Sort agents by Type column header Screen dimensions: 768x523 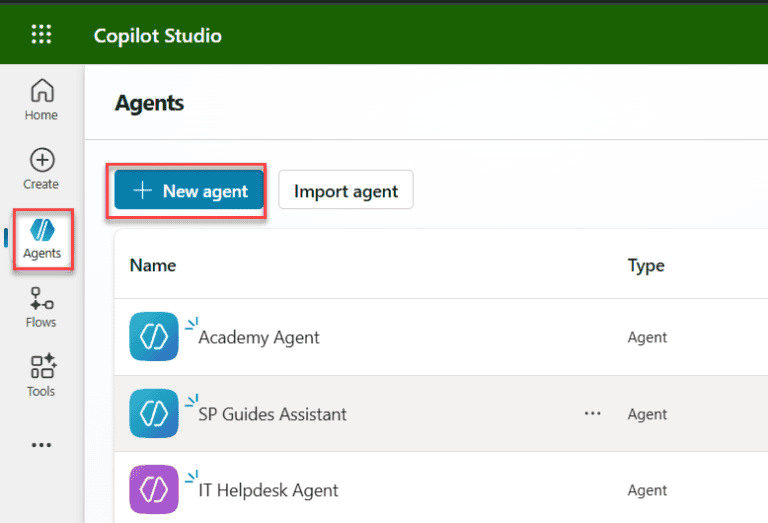pyautogui.click(x=646, y=265)
